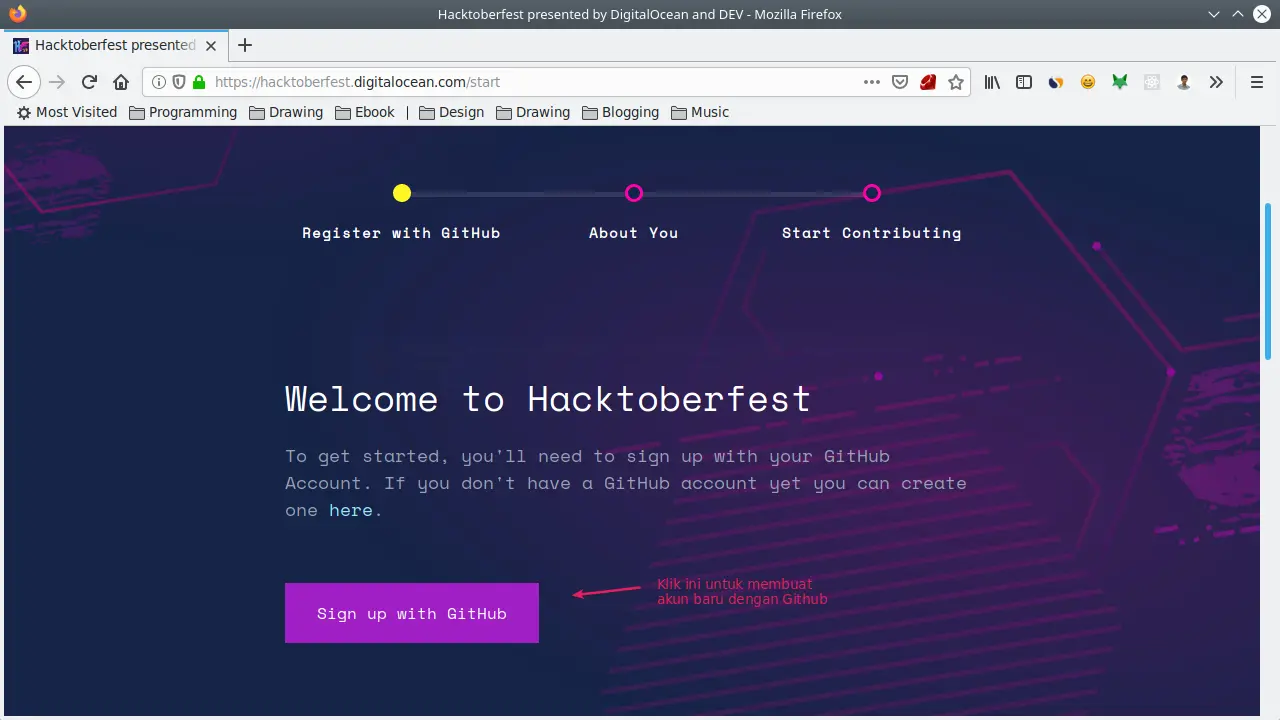Image resolution: width=1280 pixels, height=720 pixels.
Task: Reload the current page
Action: [x=89, y=82]
